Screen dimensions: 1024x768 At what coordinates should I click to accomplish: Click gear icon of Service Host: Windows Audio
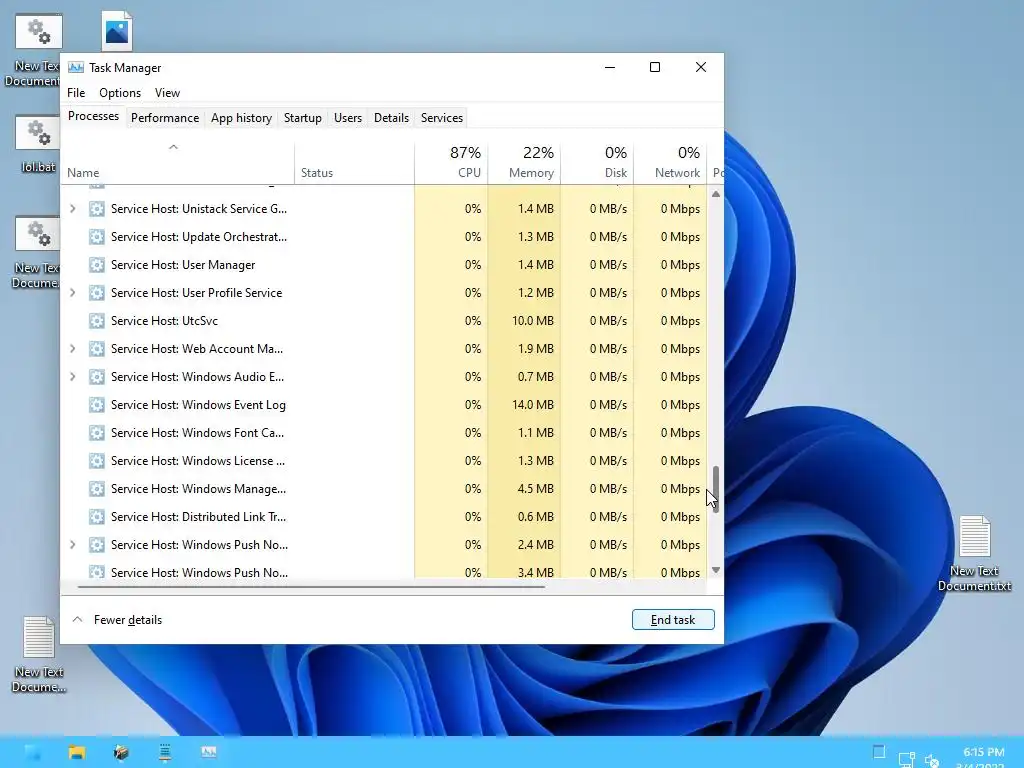97,377
